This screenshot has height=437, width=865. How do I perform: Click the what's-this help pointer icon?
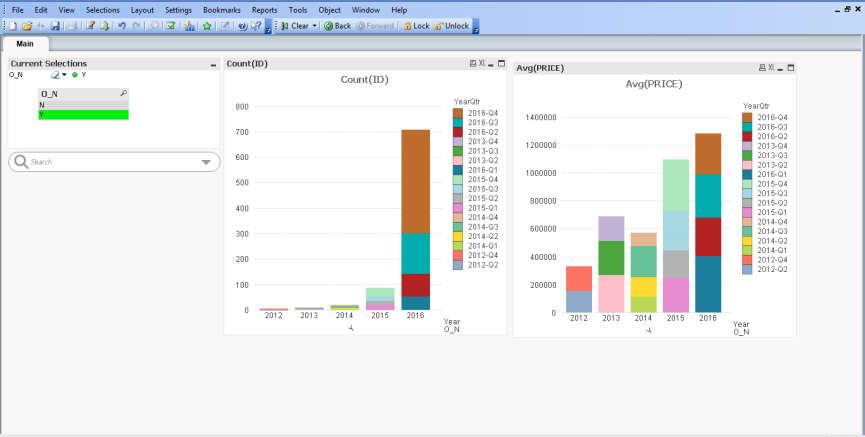[256, 26]
